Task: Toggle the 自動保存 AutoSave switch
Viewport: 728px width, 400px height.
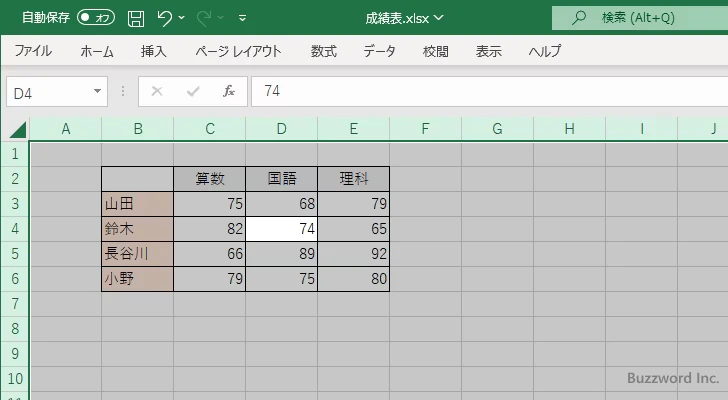Action: point(96,18)
